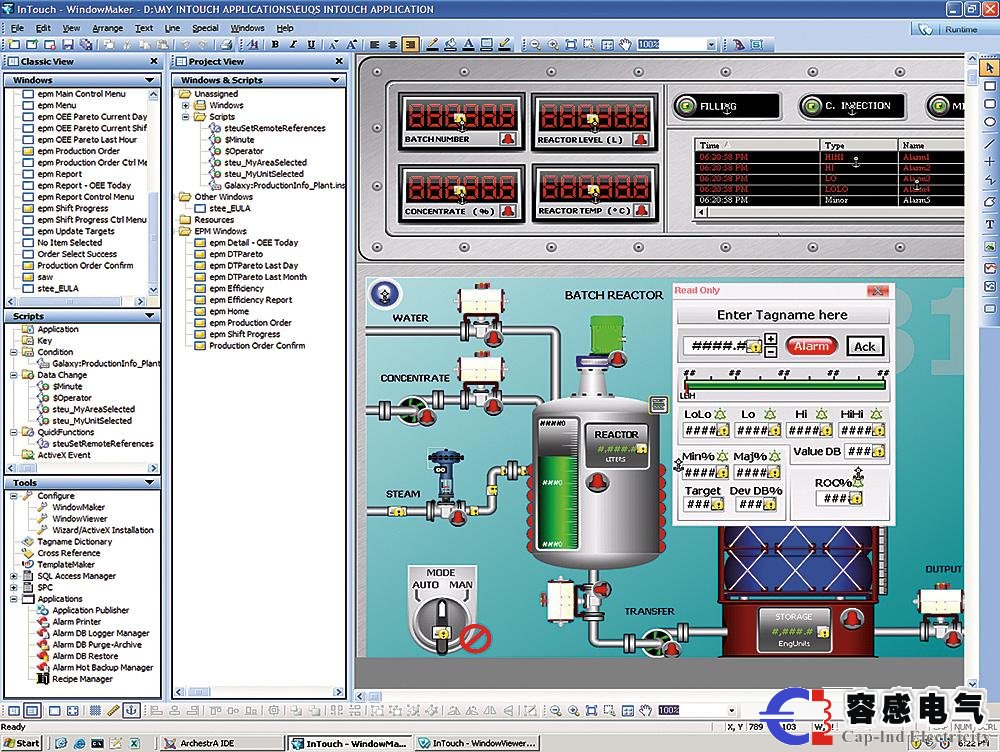1000x752 pixels.
Task: Select the Text tool in right toolbox
Action: (x=989, y=224)
